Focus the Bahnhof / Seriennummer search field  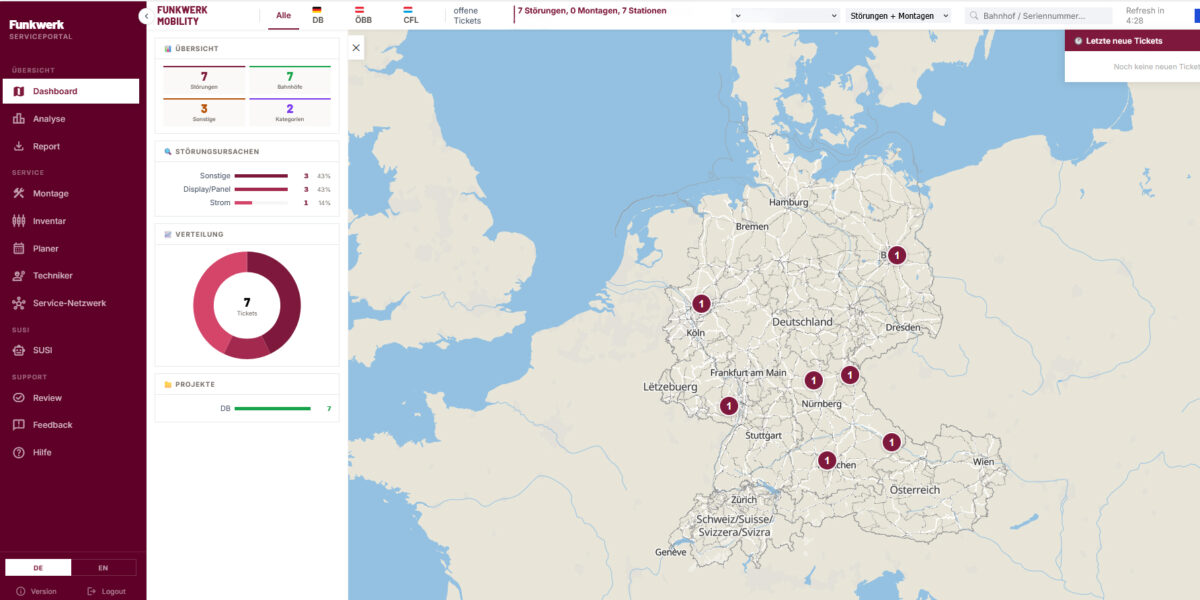pos(1039,16)
